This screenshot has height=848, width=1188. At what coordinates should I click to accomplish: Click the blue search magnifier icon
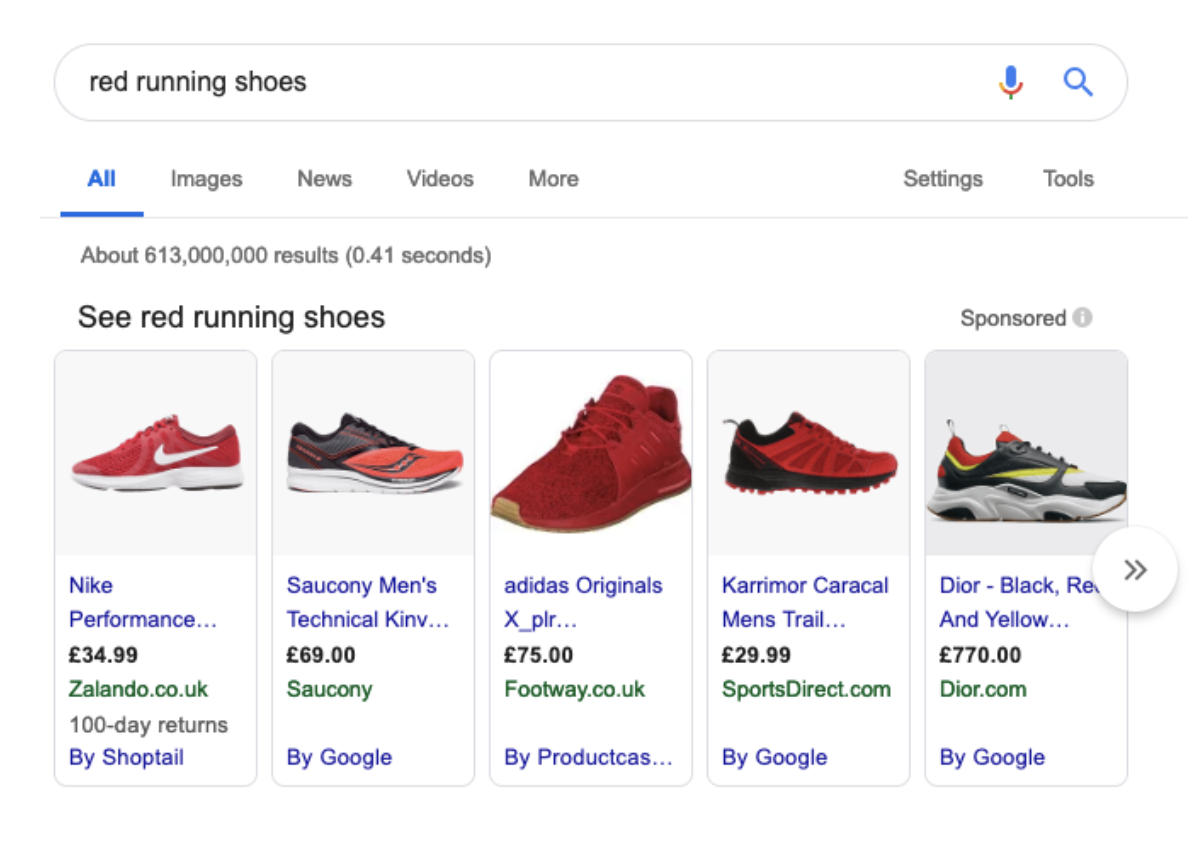tap(1078, 81)
